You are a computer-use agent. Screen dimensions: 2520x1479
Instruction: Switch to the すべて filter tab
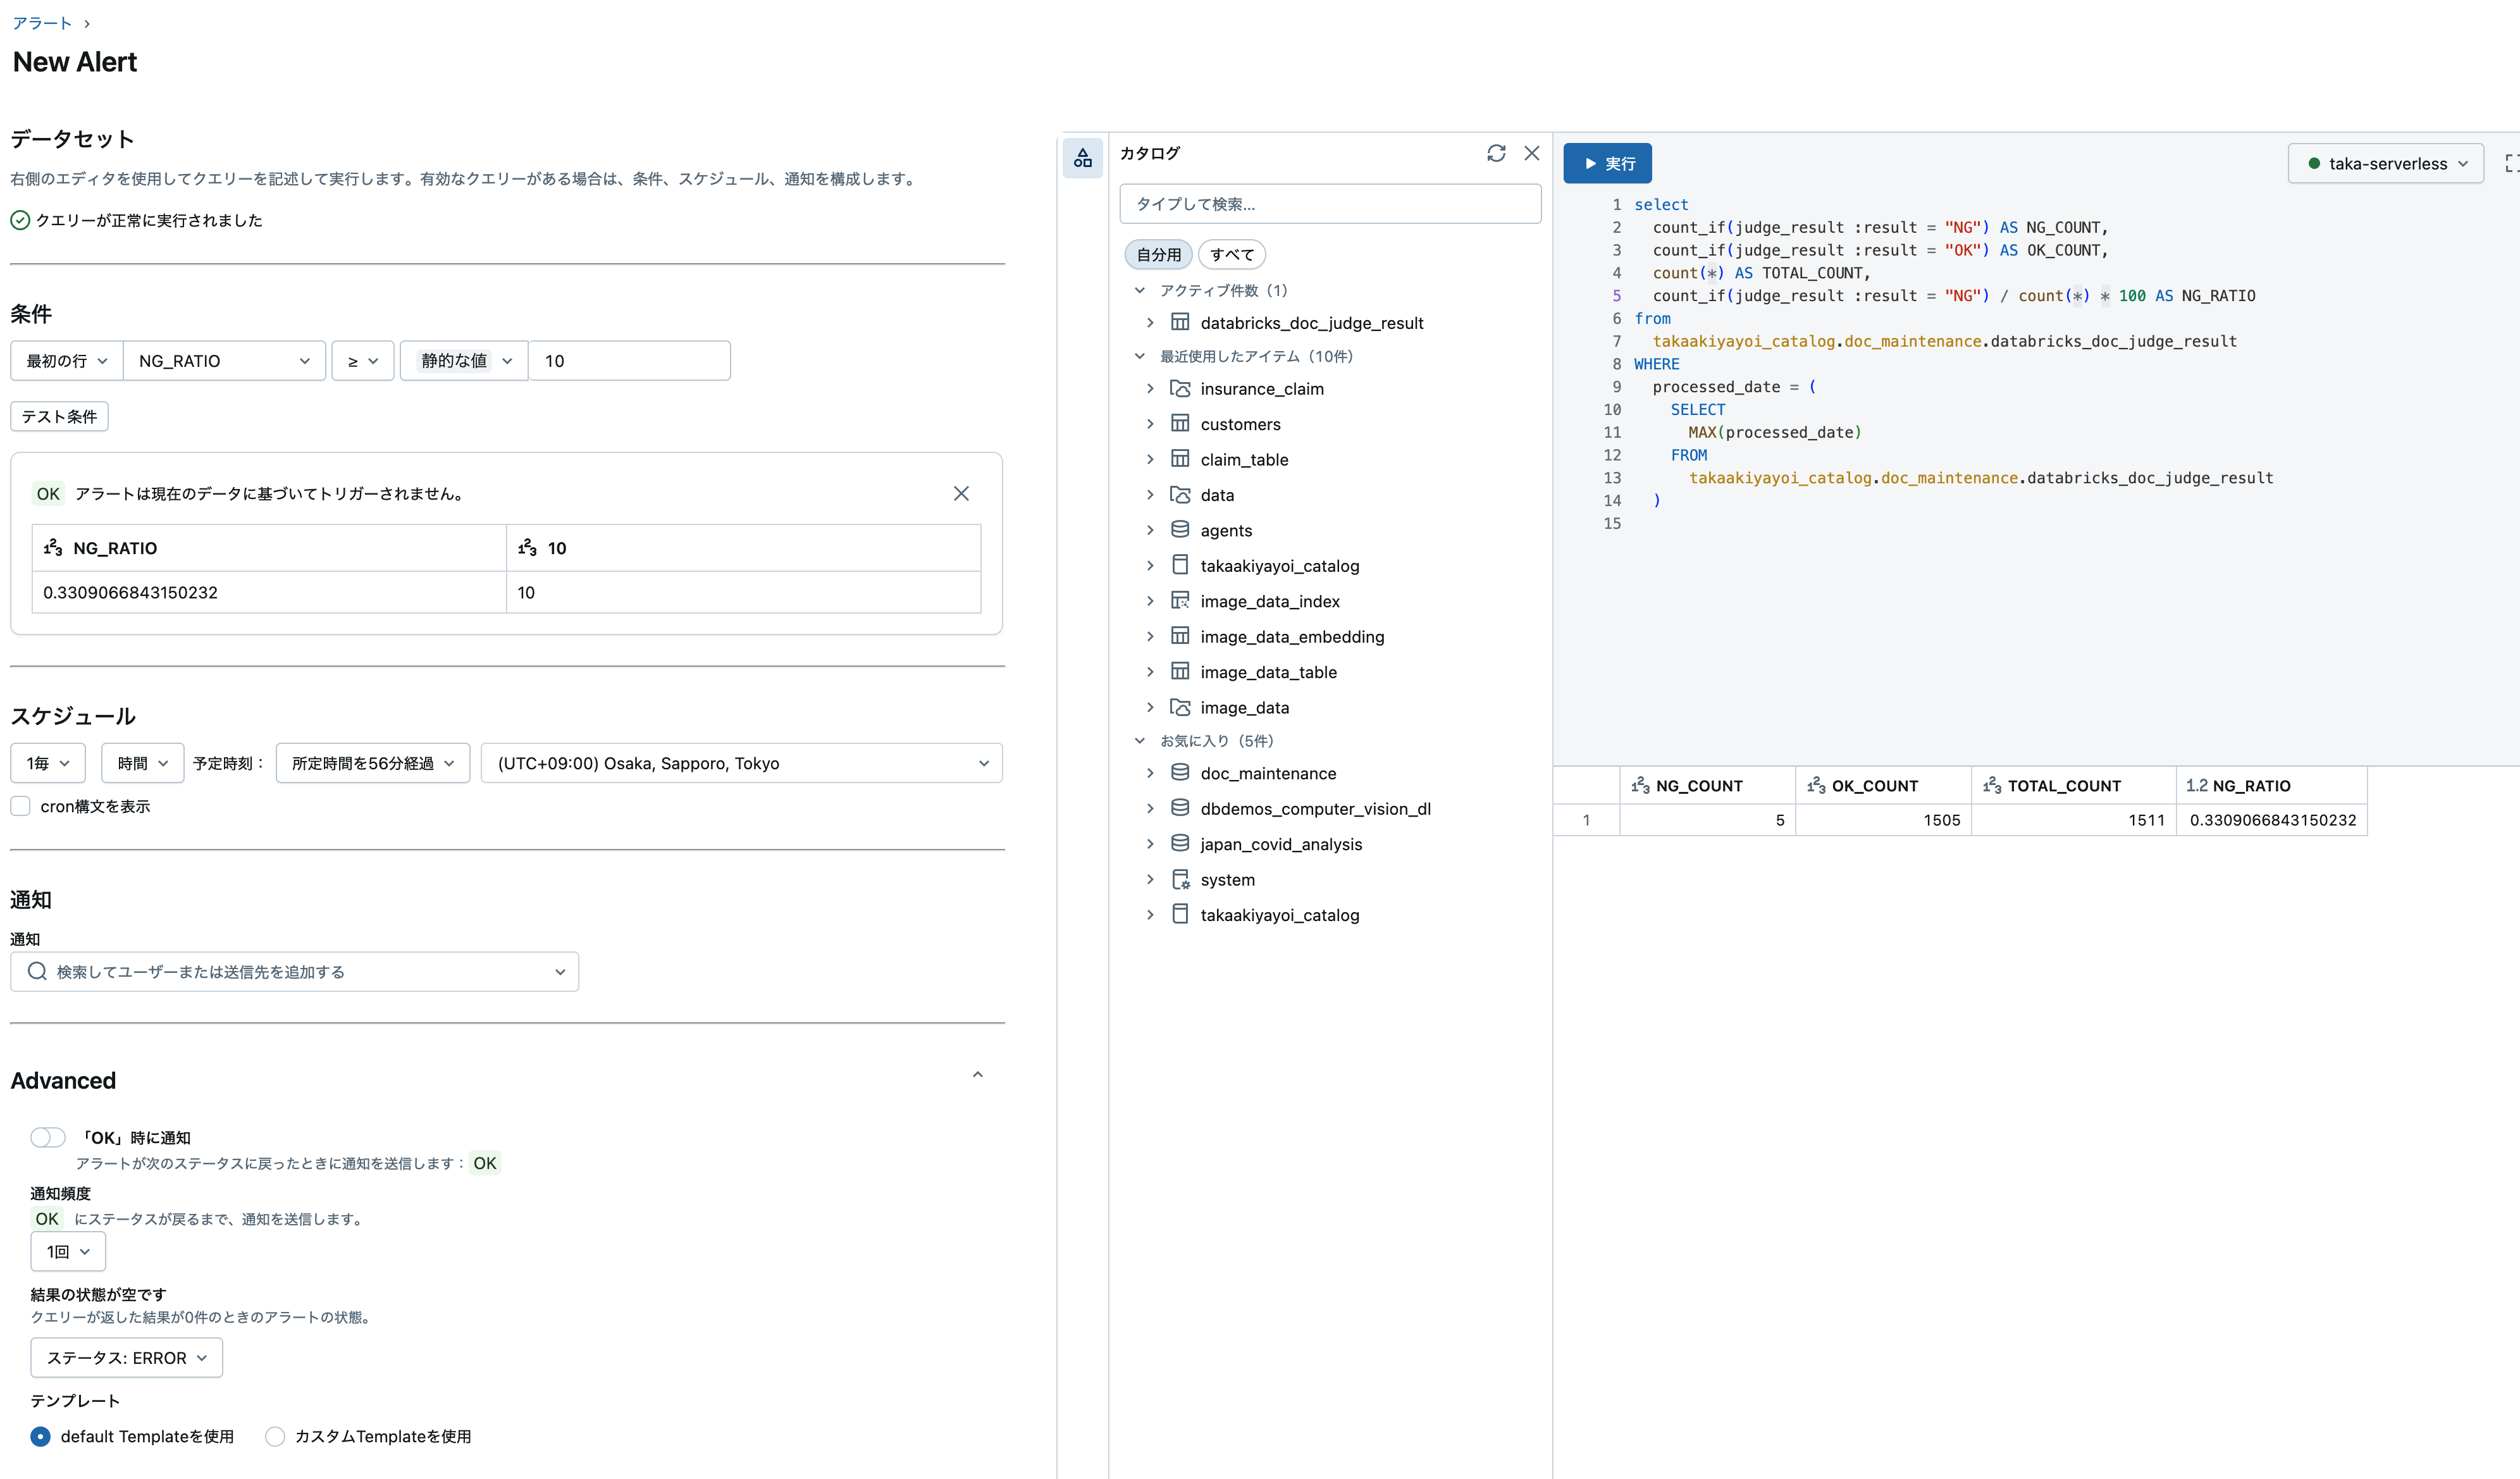point(1231,254)
